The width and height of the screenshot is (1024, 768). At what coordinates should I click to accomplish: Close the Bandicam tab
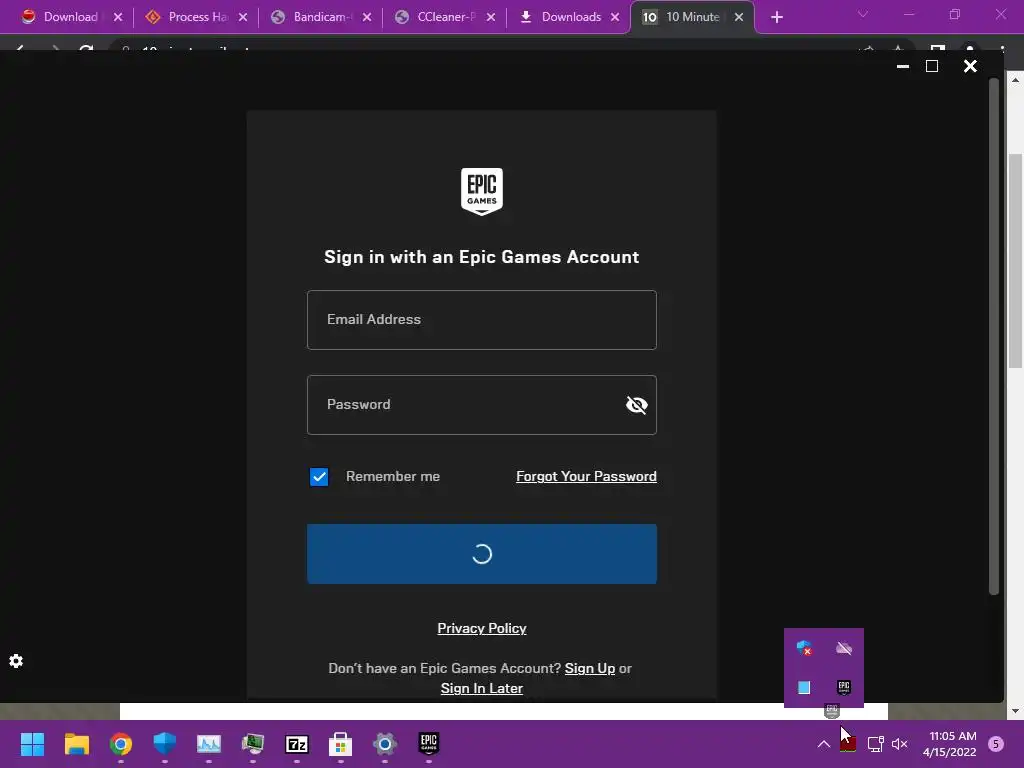(x=367, y=17)
